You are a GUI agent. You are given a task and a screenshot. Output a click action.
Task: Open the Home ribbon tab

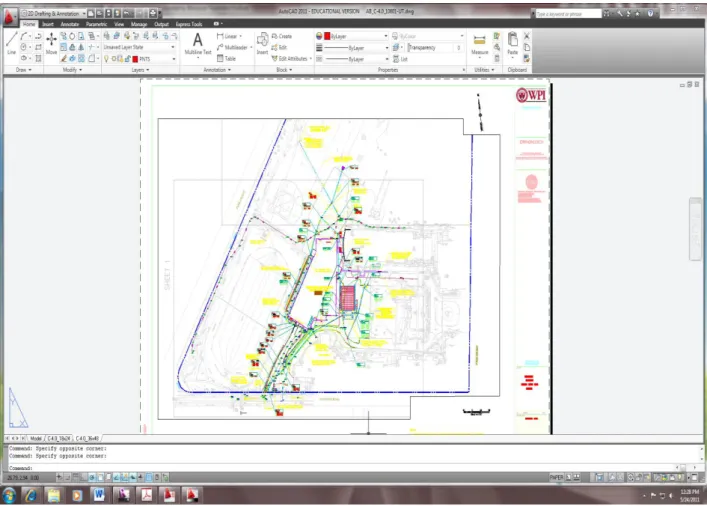(x=29, y=24)
